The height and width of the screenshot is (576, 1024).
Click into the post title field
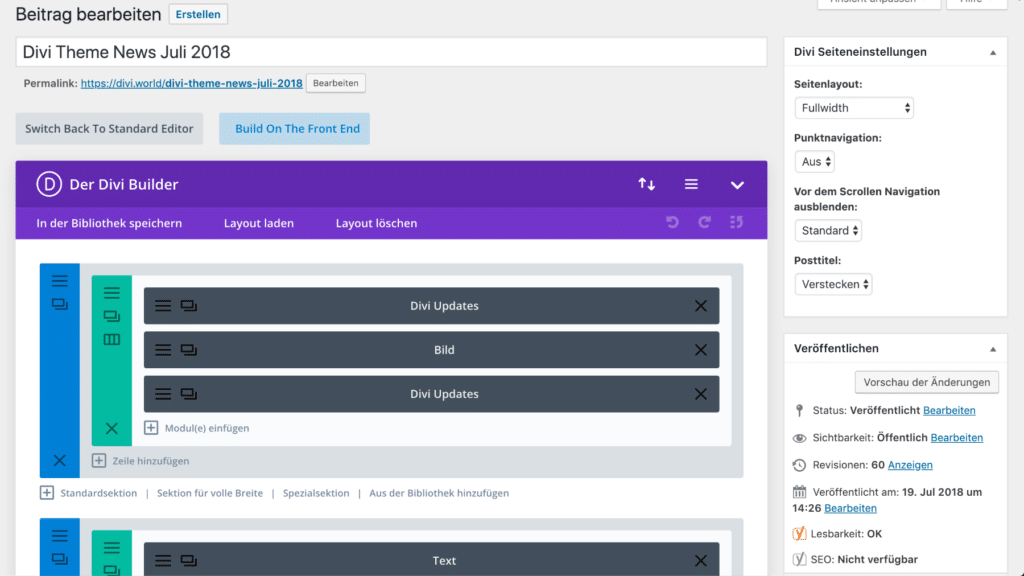click(391, 52)
